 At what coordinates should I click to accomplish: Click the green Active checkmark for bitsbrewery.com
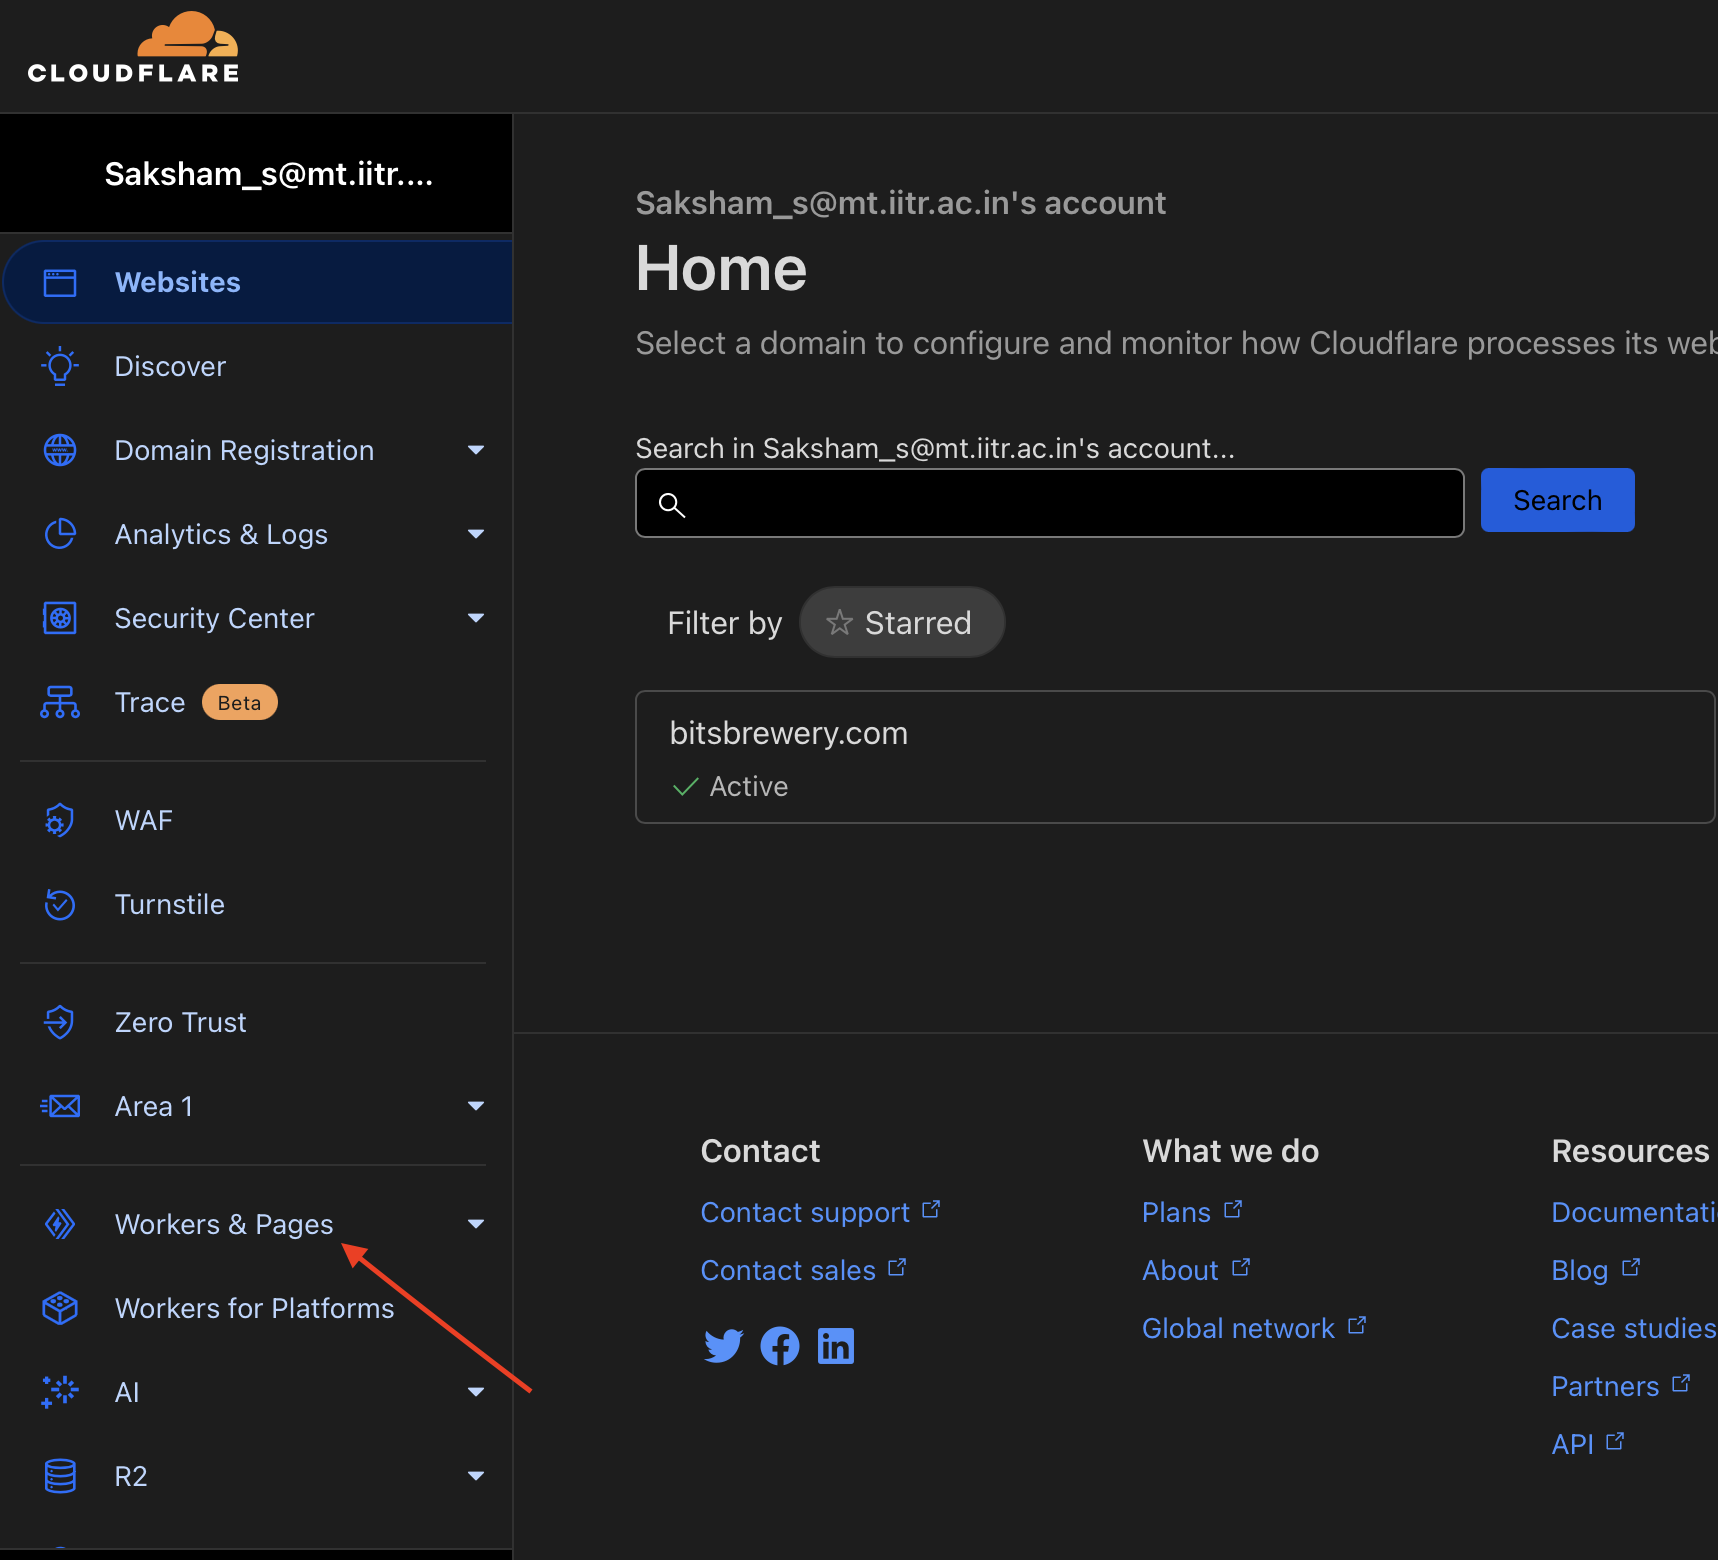[x=686, y=787]
